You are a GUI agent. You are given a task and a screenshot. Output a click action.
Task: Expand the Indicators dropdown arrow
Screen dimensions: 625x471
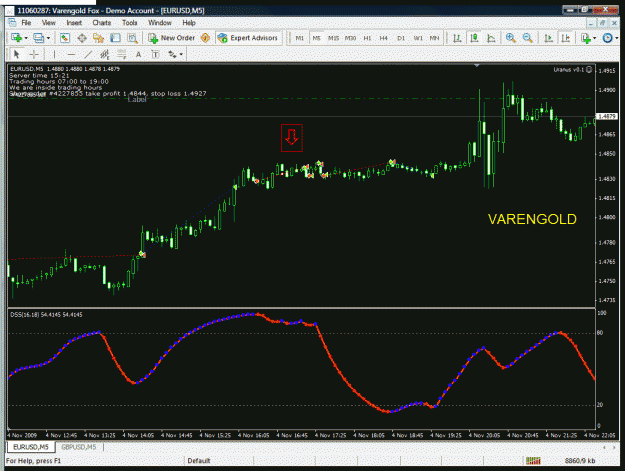tap(594, 38)
